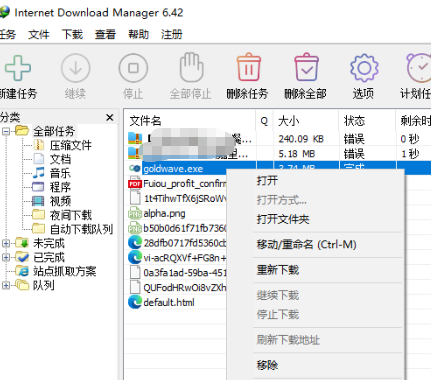Select the 夜间下载 folder icon
This screenshot has width=431, height=380.
(x=38, y=214)
